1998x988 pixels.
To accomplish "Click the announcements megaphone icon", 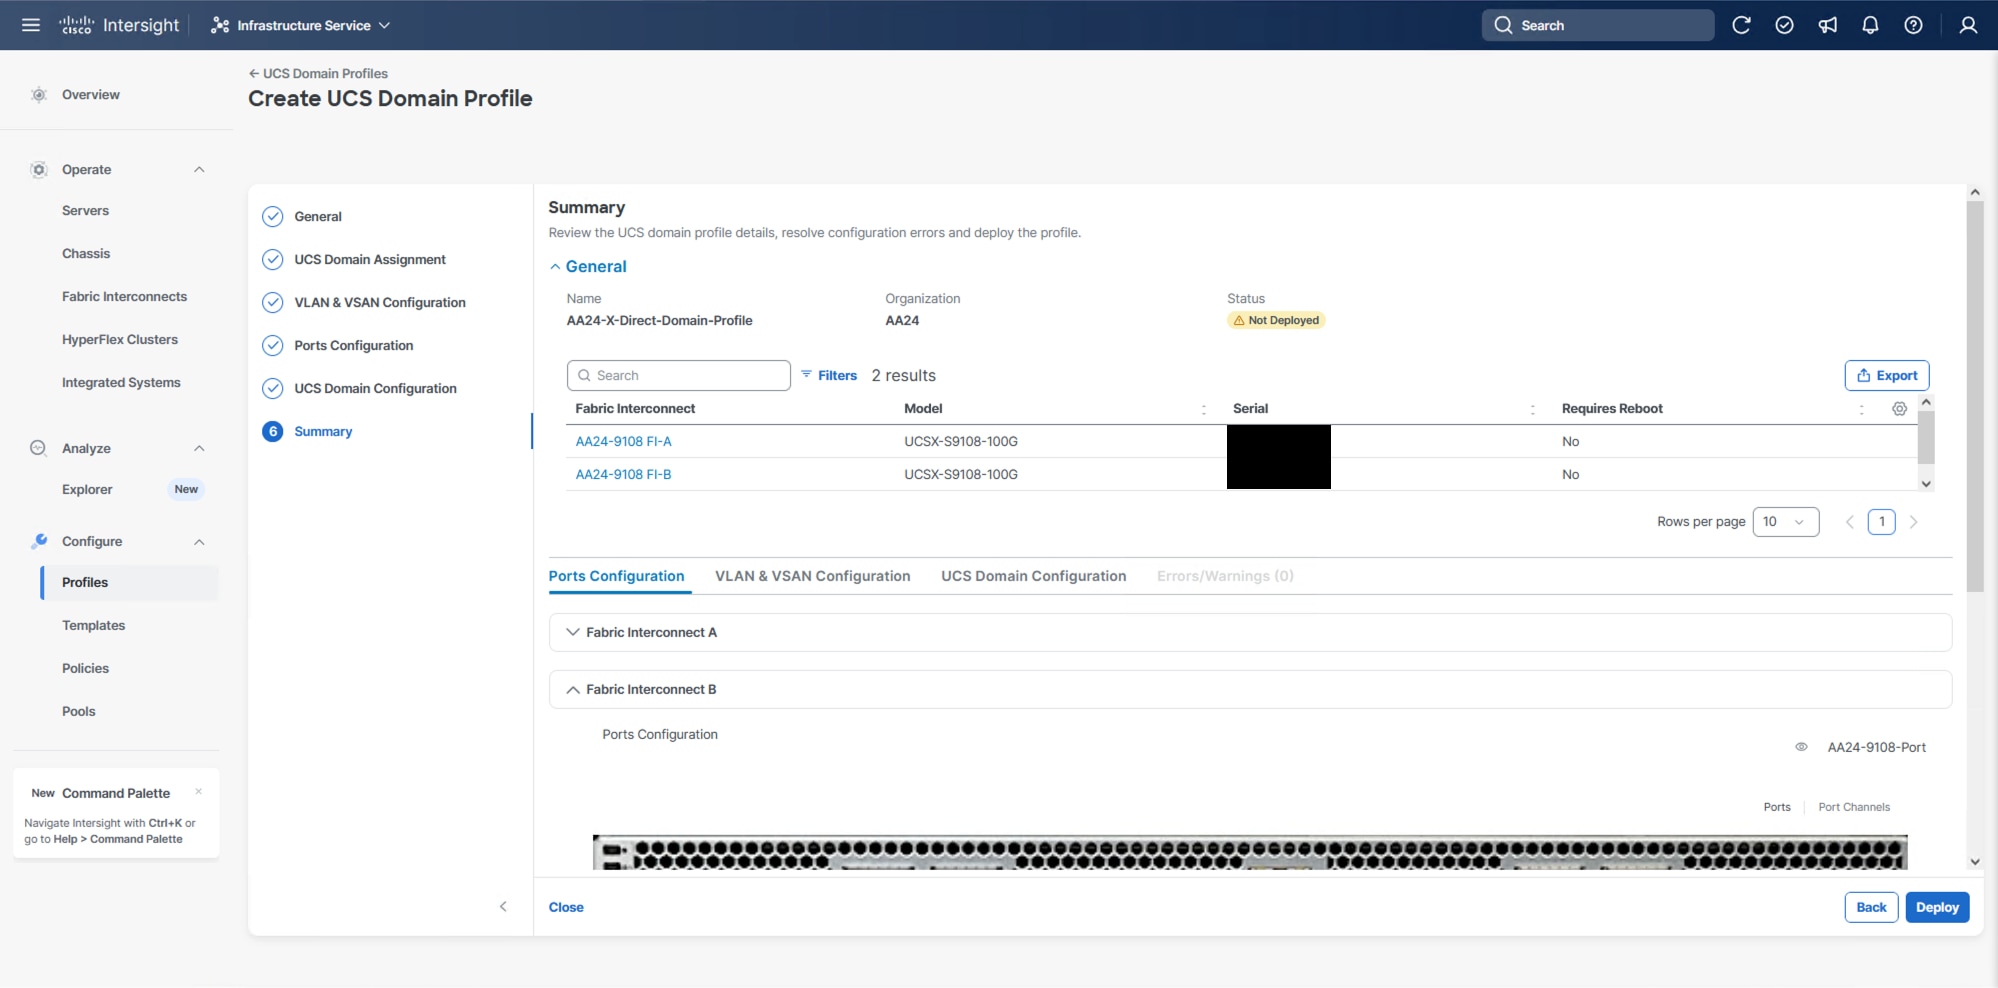I will (1828, 25).
